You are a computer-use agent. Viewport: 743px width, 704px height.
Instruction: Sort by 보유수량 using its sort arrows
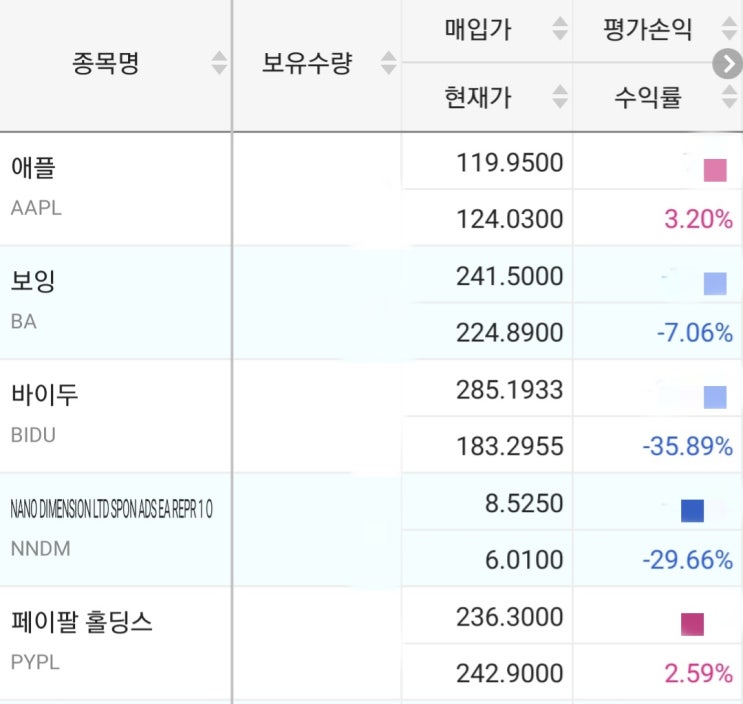(x=389, y=63)
